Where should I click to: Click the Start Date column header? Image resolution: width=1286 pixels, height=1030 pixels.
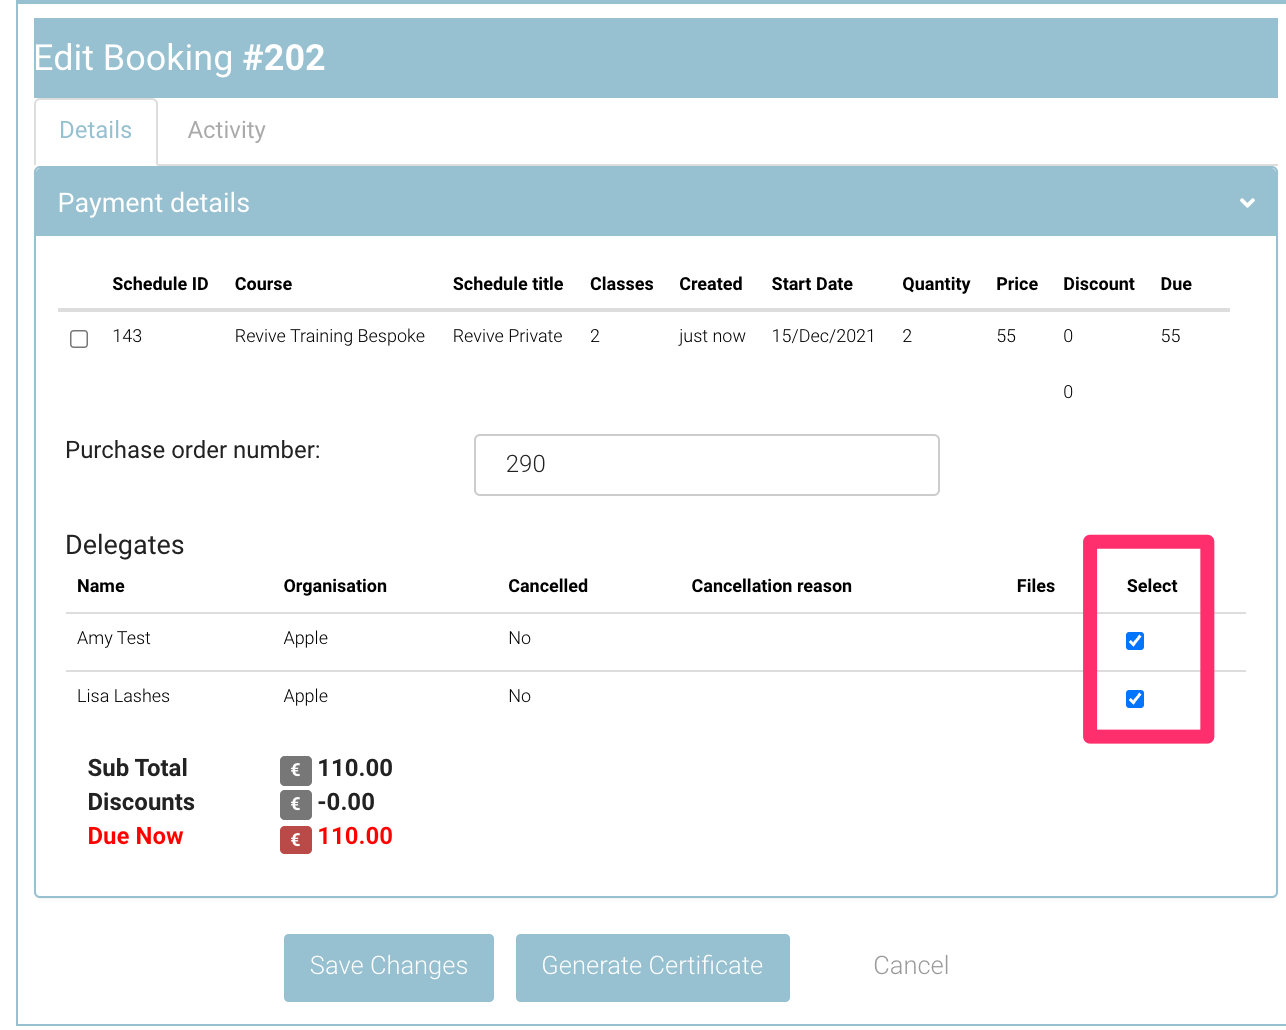pyautogui.click(x=811, y=284)
